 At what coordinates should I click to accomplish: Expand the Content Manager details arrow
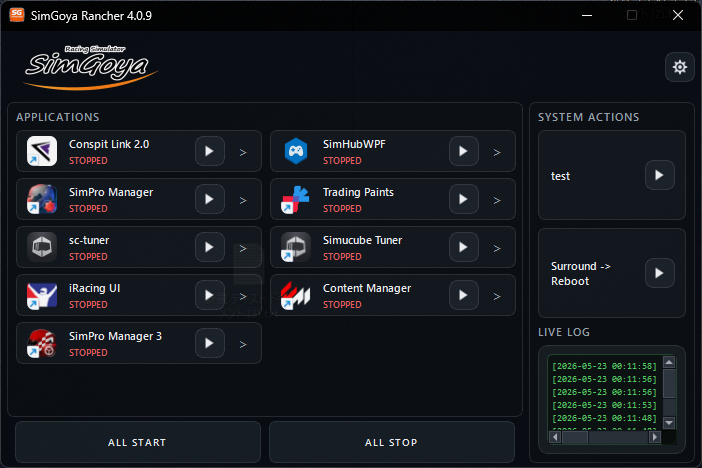(x=497, y=296)
